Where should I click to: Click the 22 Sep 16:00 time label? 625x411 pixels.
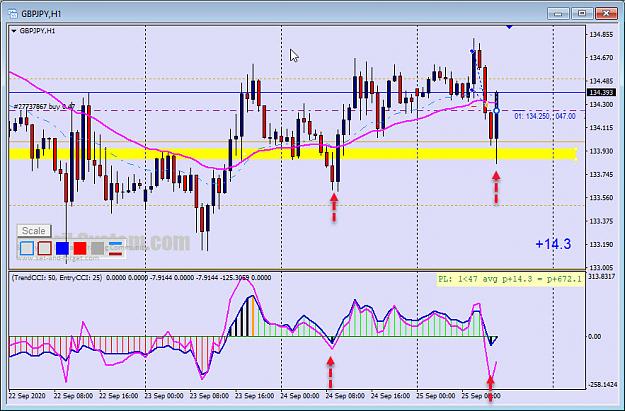coord(118,396)
